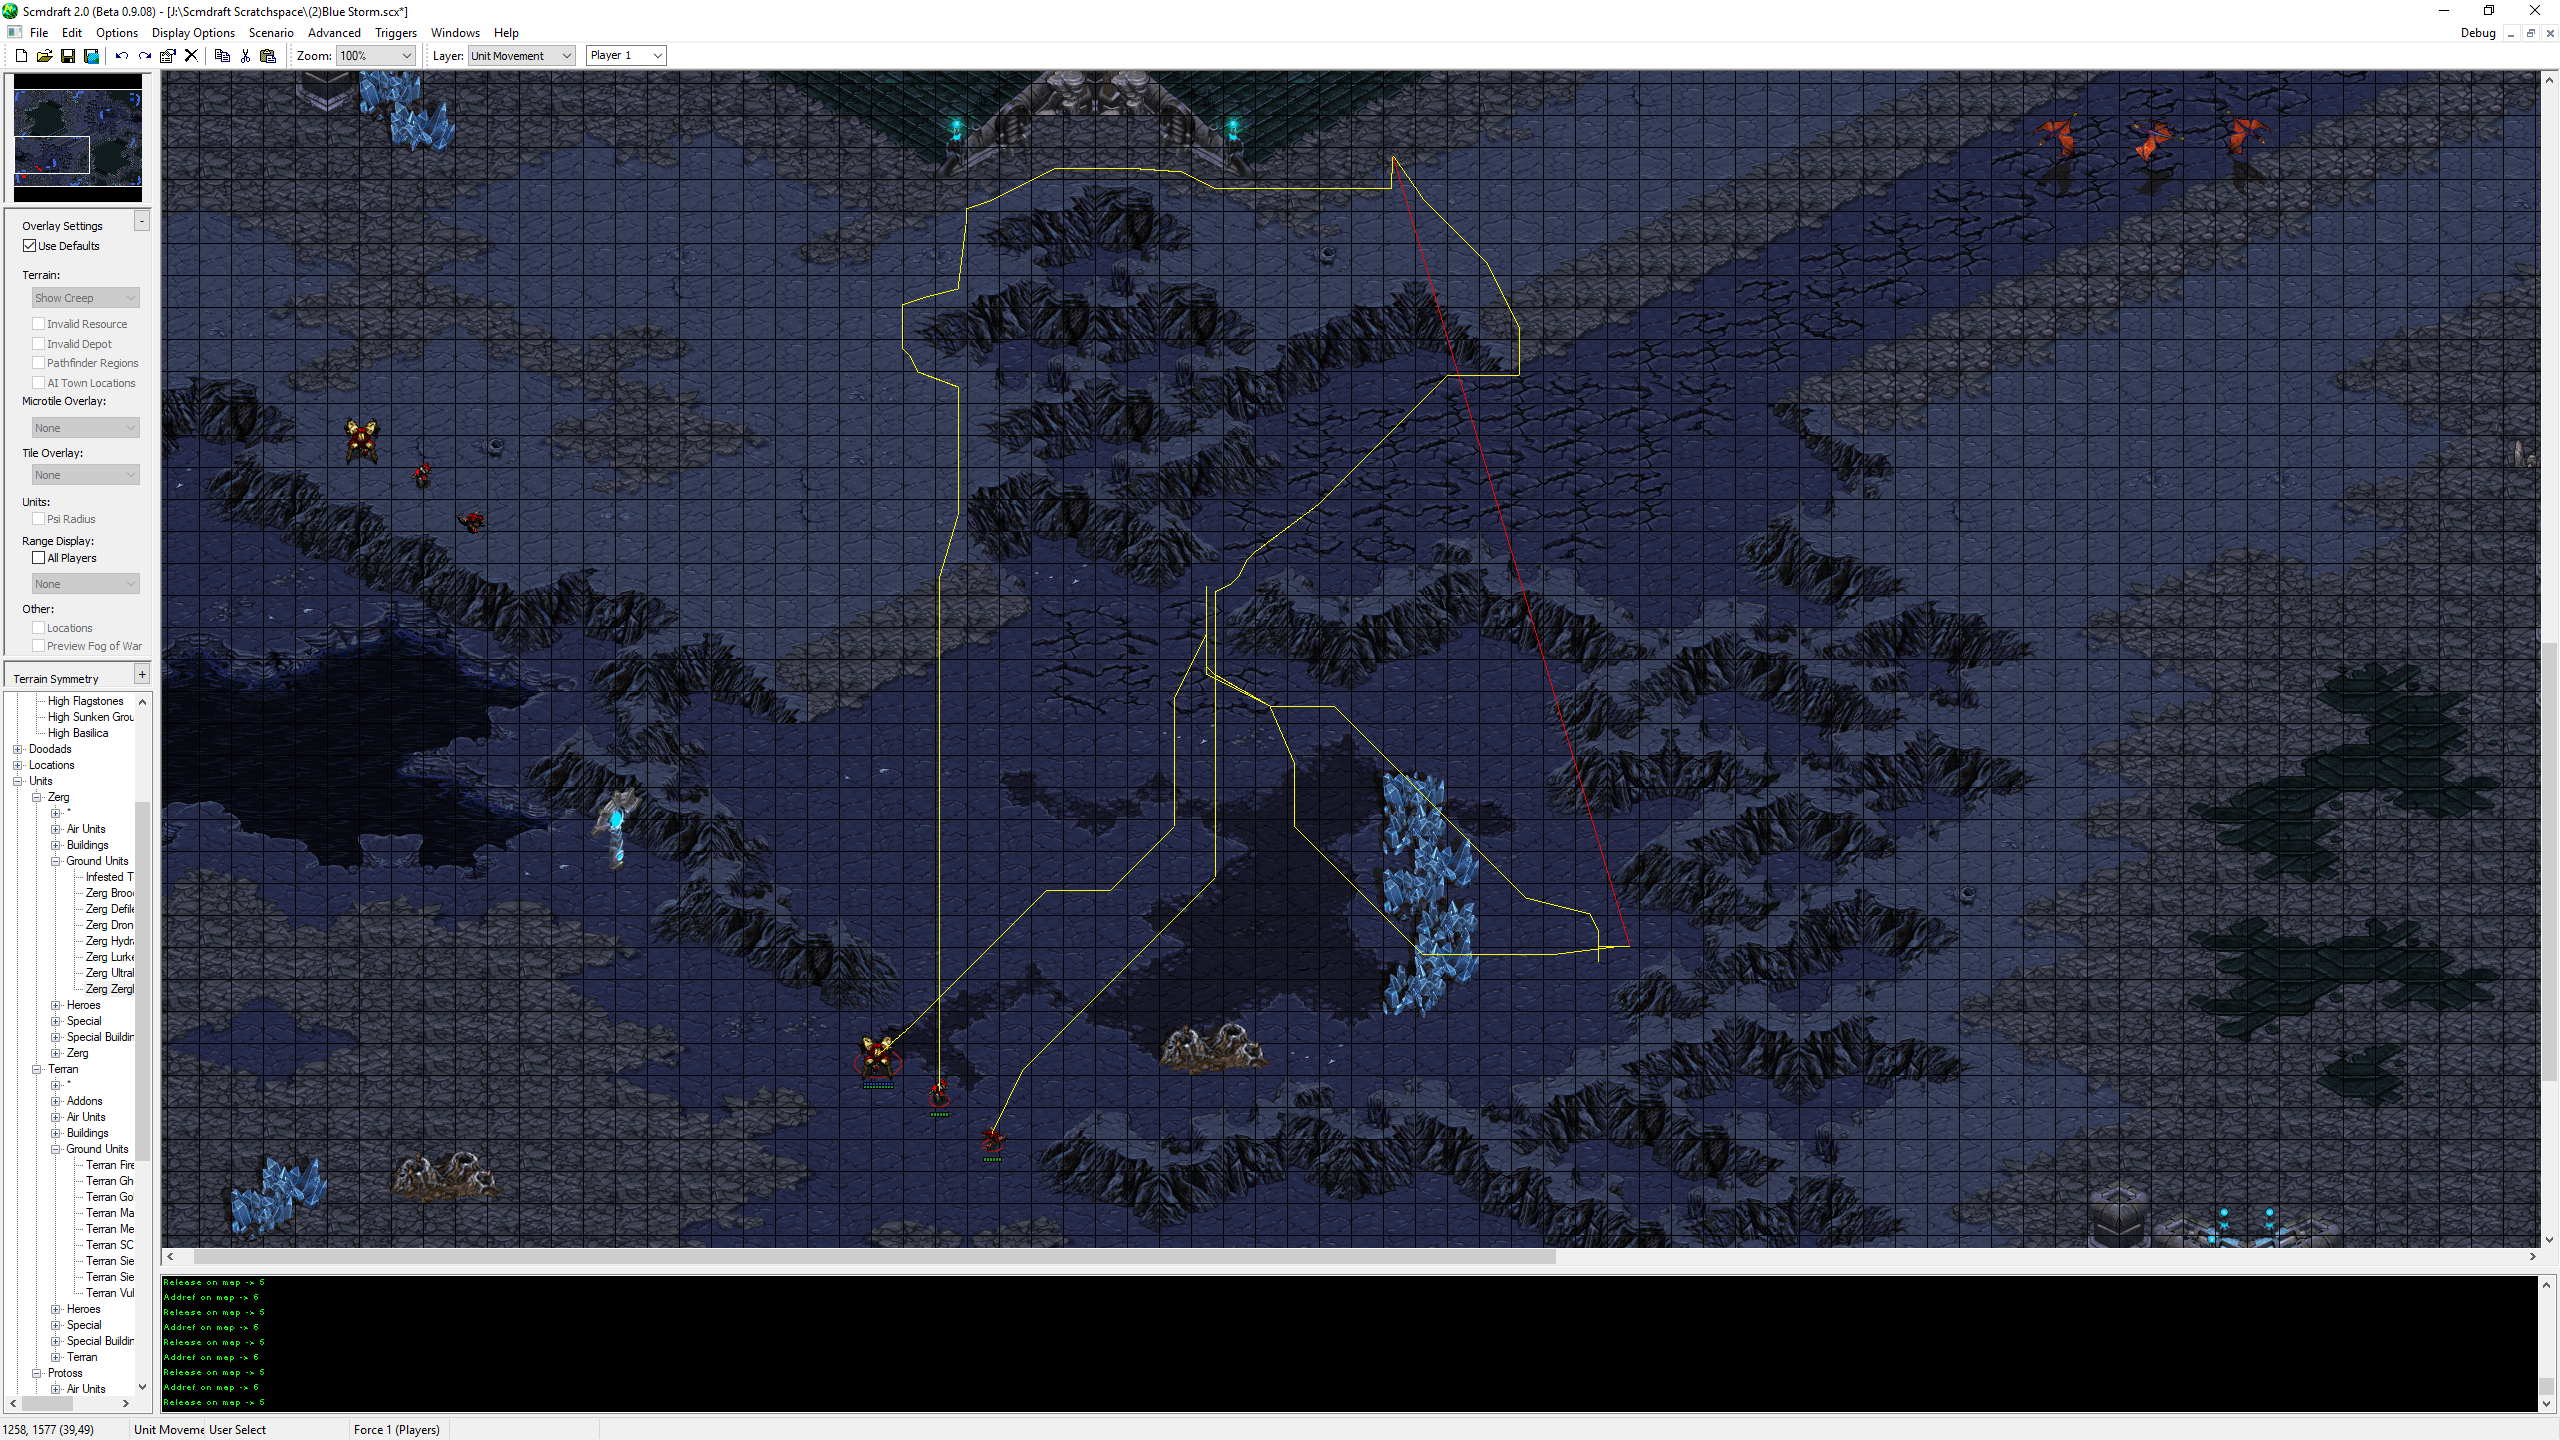
Task: Open the Layer dropdown showing Unit Movement
Action: pyautogui.click(x=521, y=56)
